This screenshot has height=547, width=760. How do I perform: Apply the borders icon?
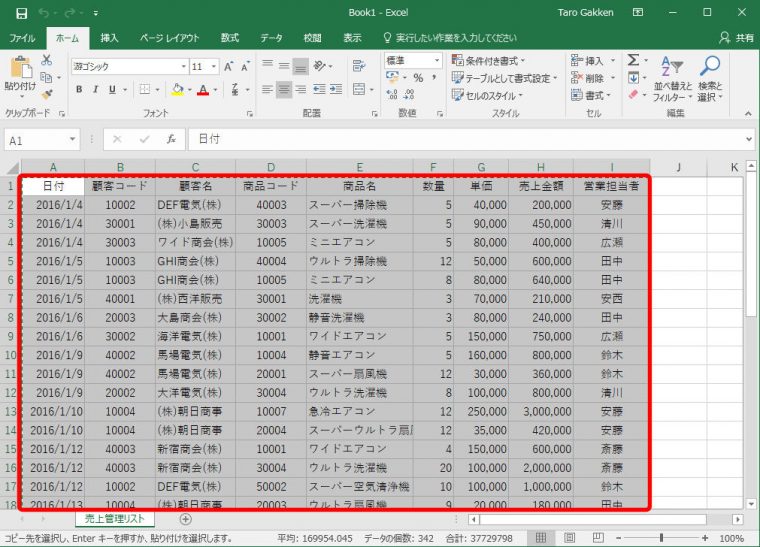(144, 89)
